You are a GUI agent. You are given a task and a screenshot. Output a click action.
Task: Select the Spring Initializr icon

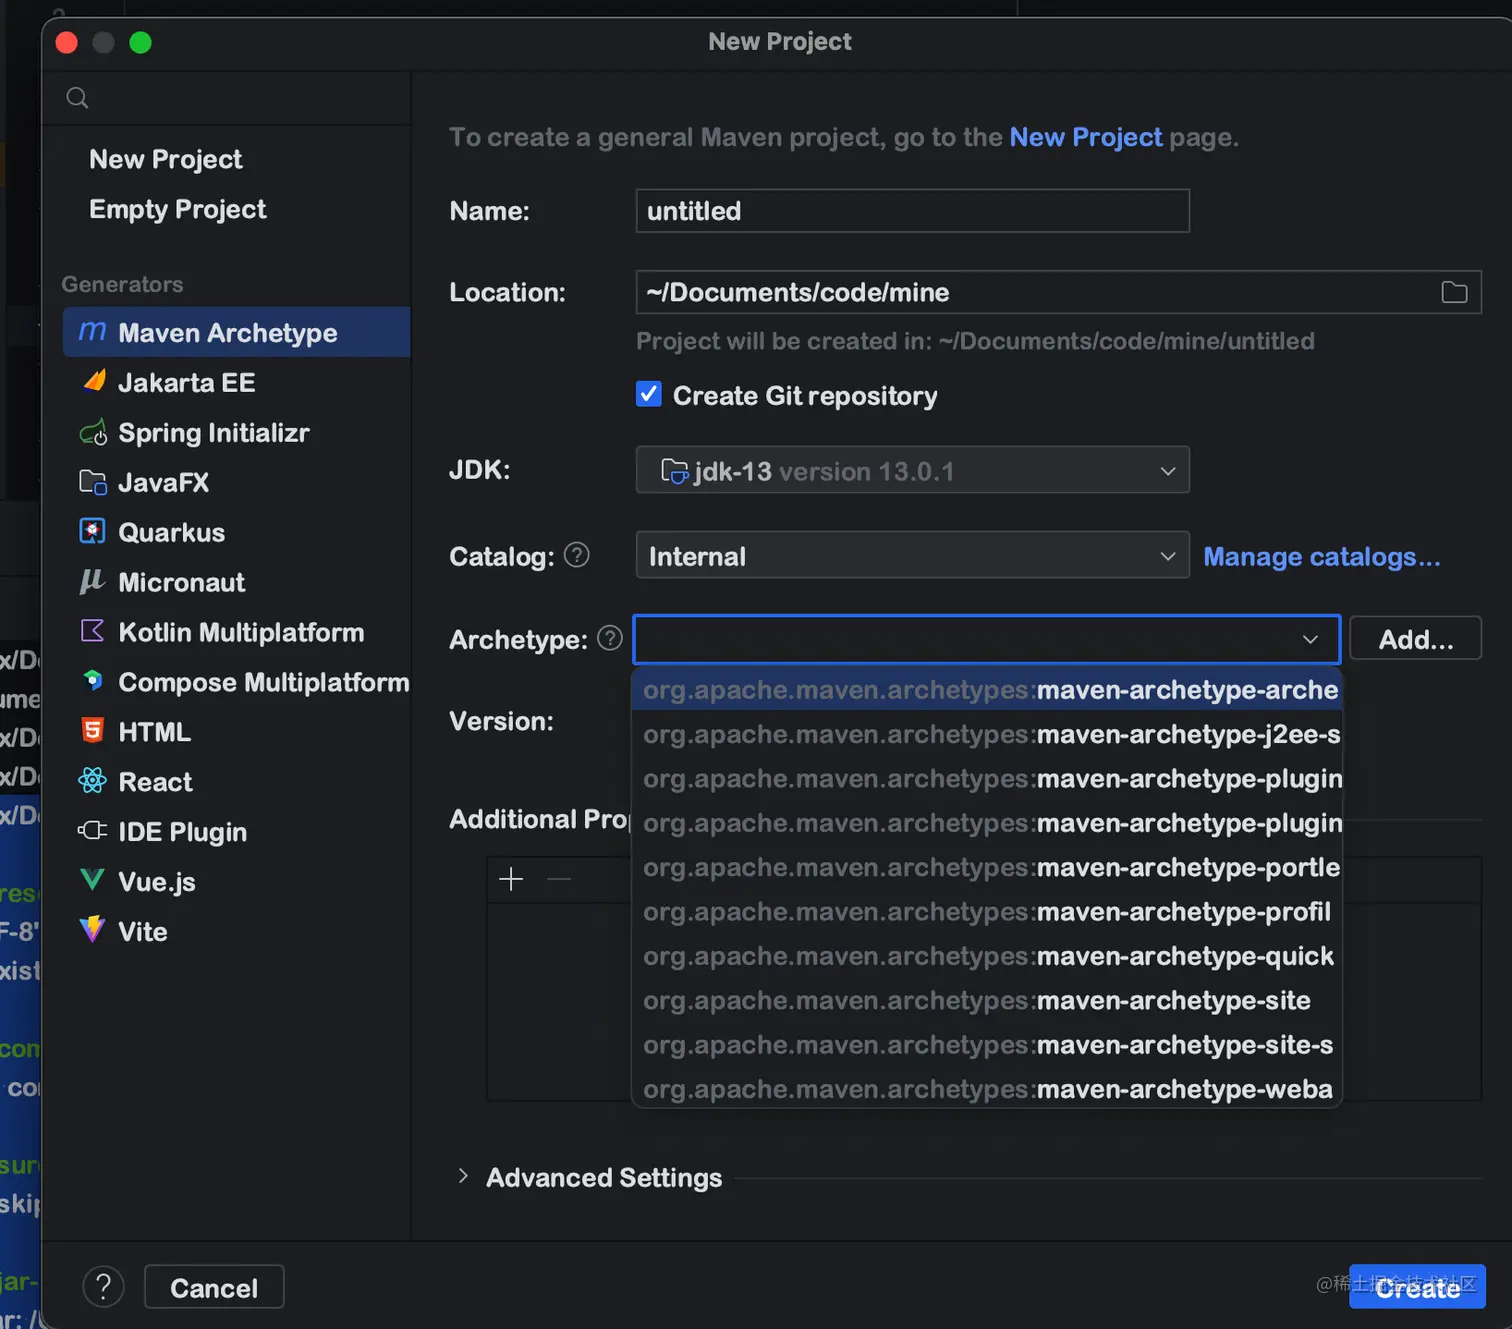[93, 432]
